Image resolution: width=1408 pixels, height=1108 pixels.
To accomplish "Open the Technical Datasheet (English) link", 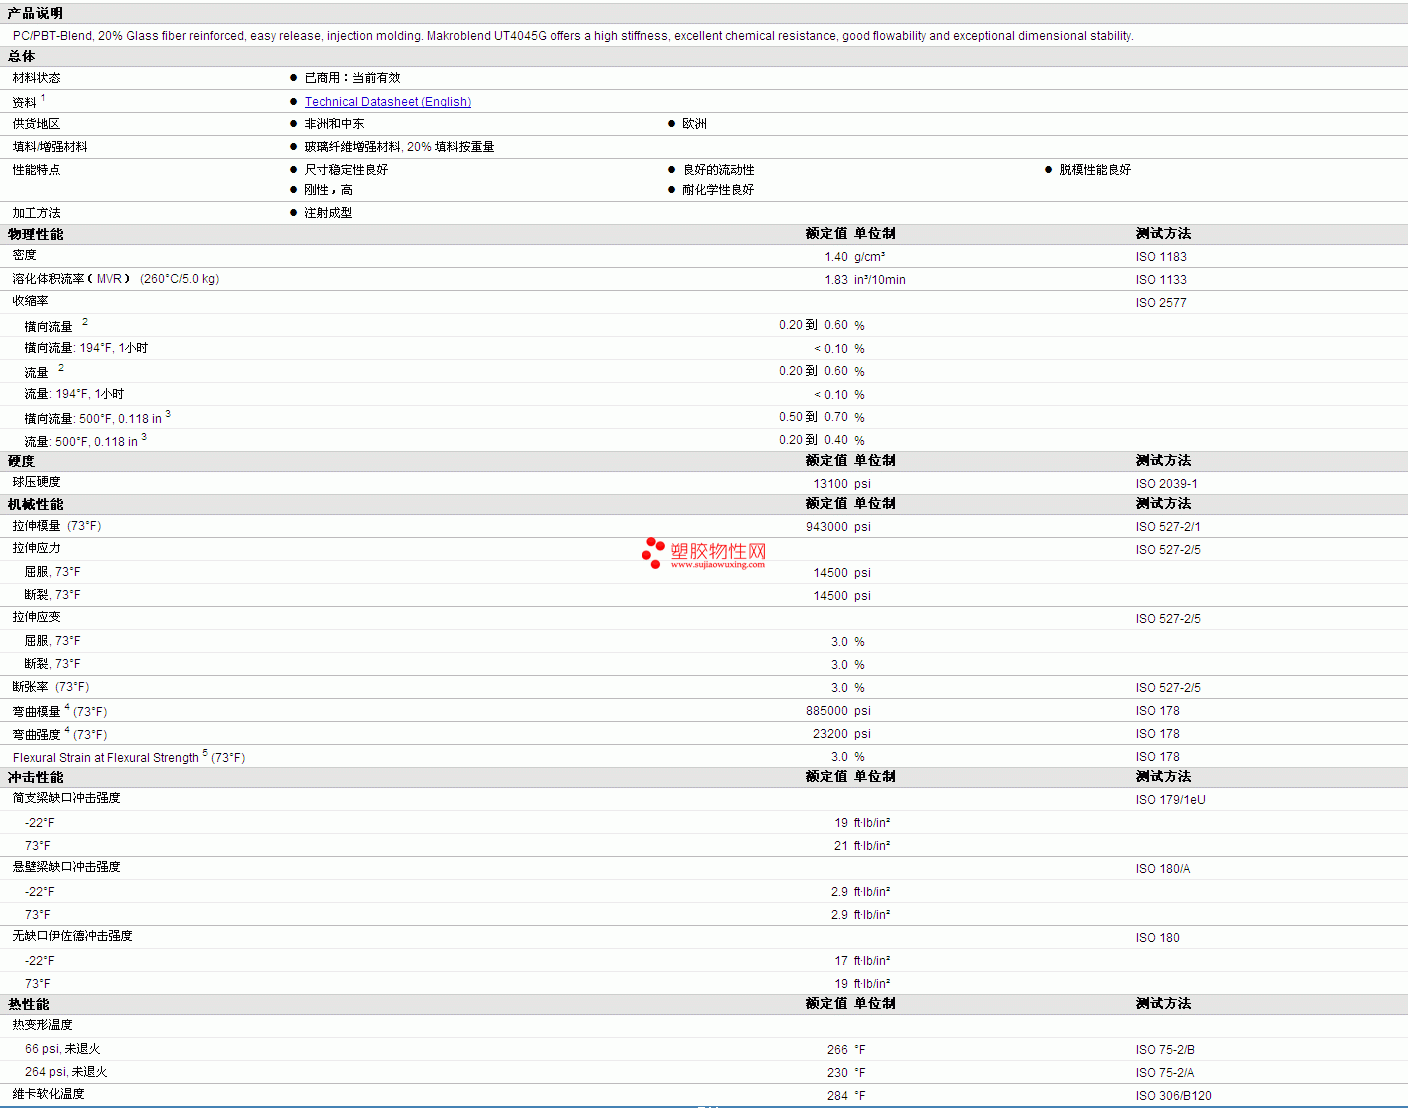I will pyautogui.click(x=387, y=102).
